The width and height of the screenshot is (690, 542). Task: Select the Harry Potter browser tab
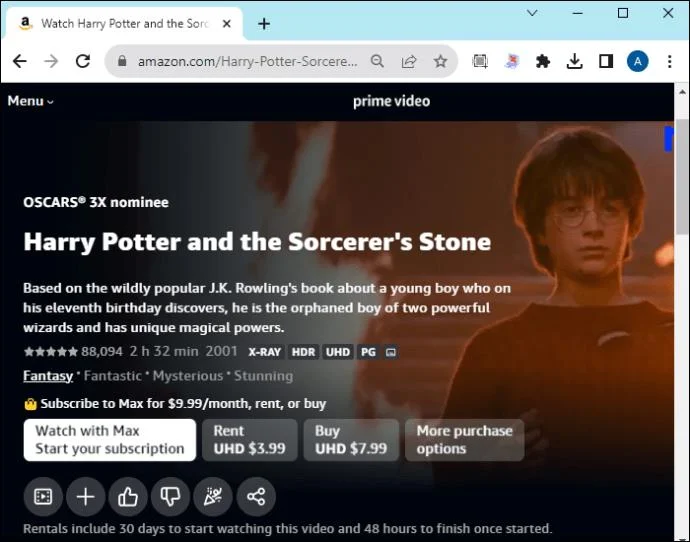[x=124, y=23]
